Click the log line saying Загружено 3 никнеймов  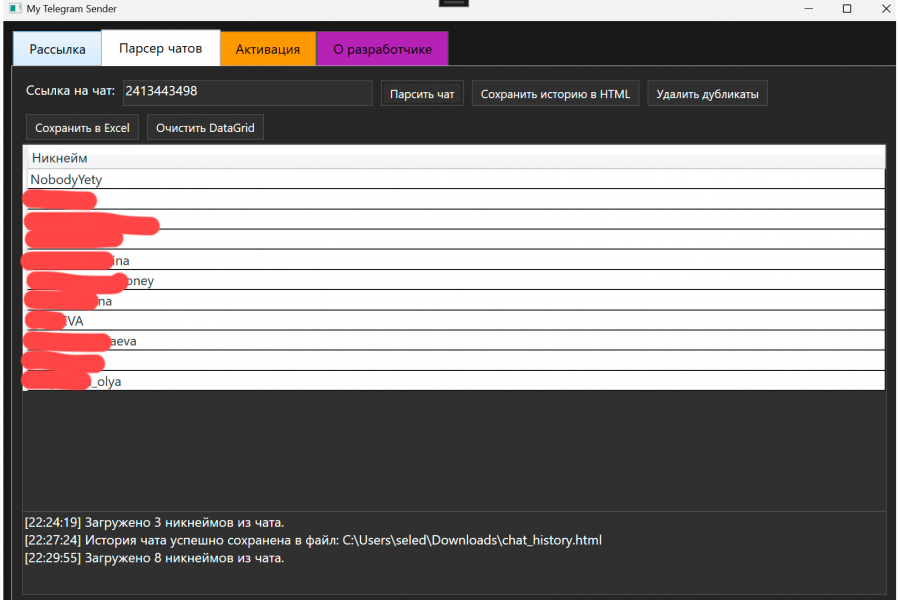coord(154,522)
